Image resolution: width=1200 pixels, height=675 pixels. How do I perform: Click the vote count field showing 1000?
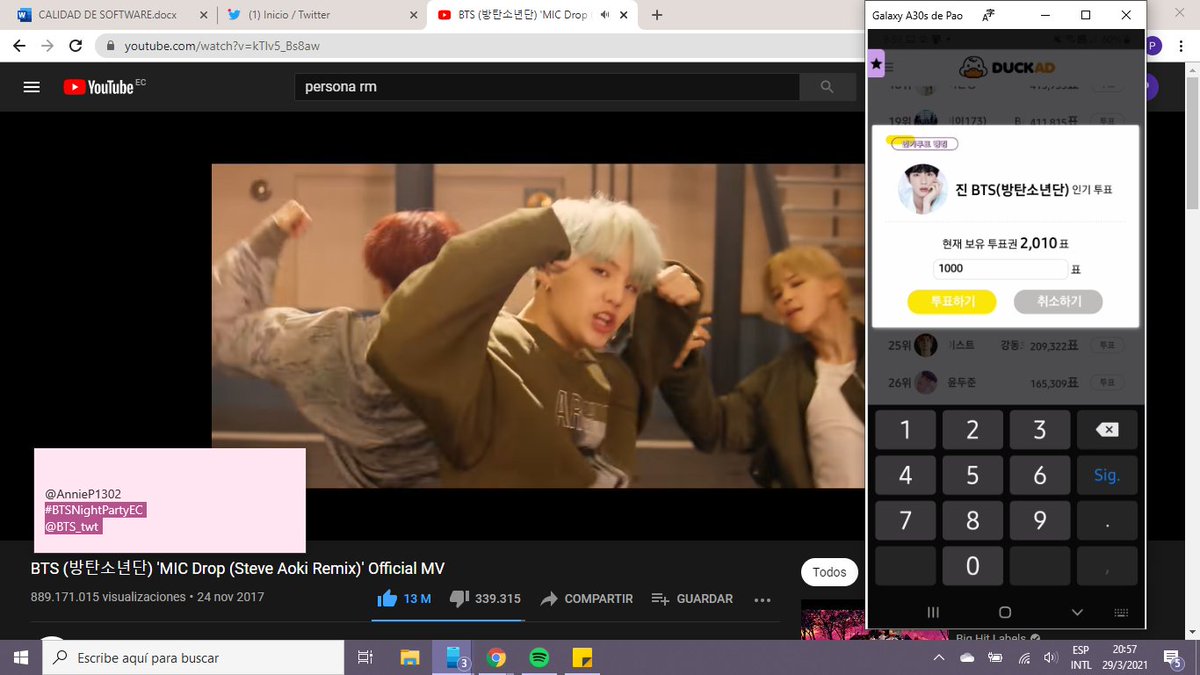tap(1000, 268)
